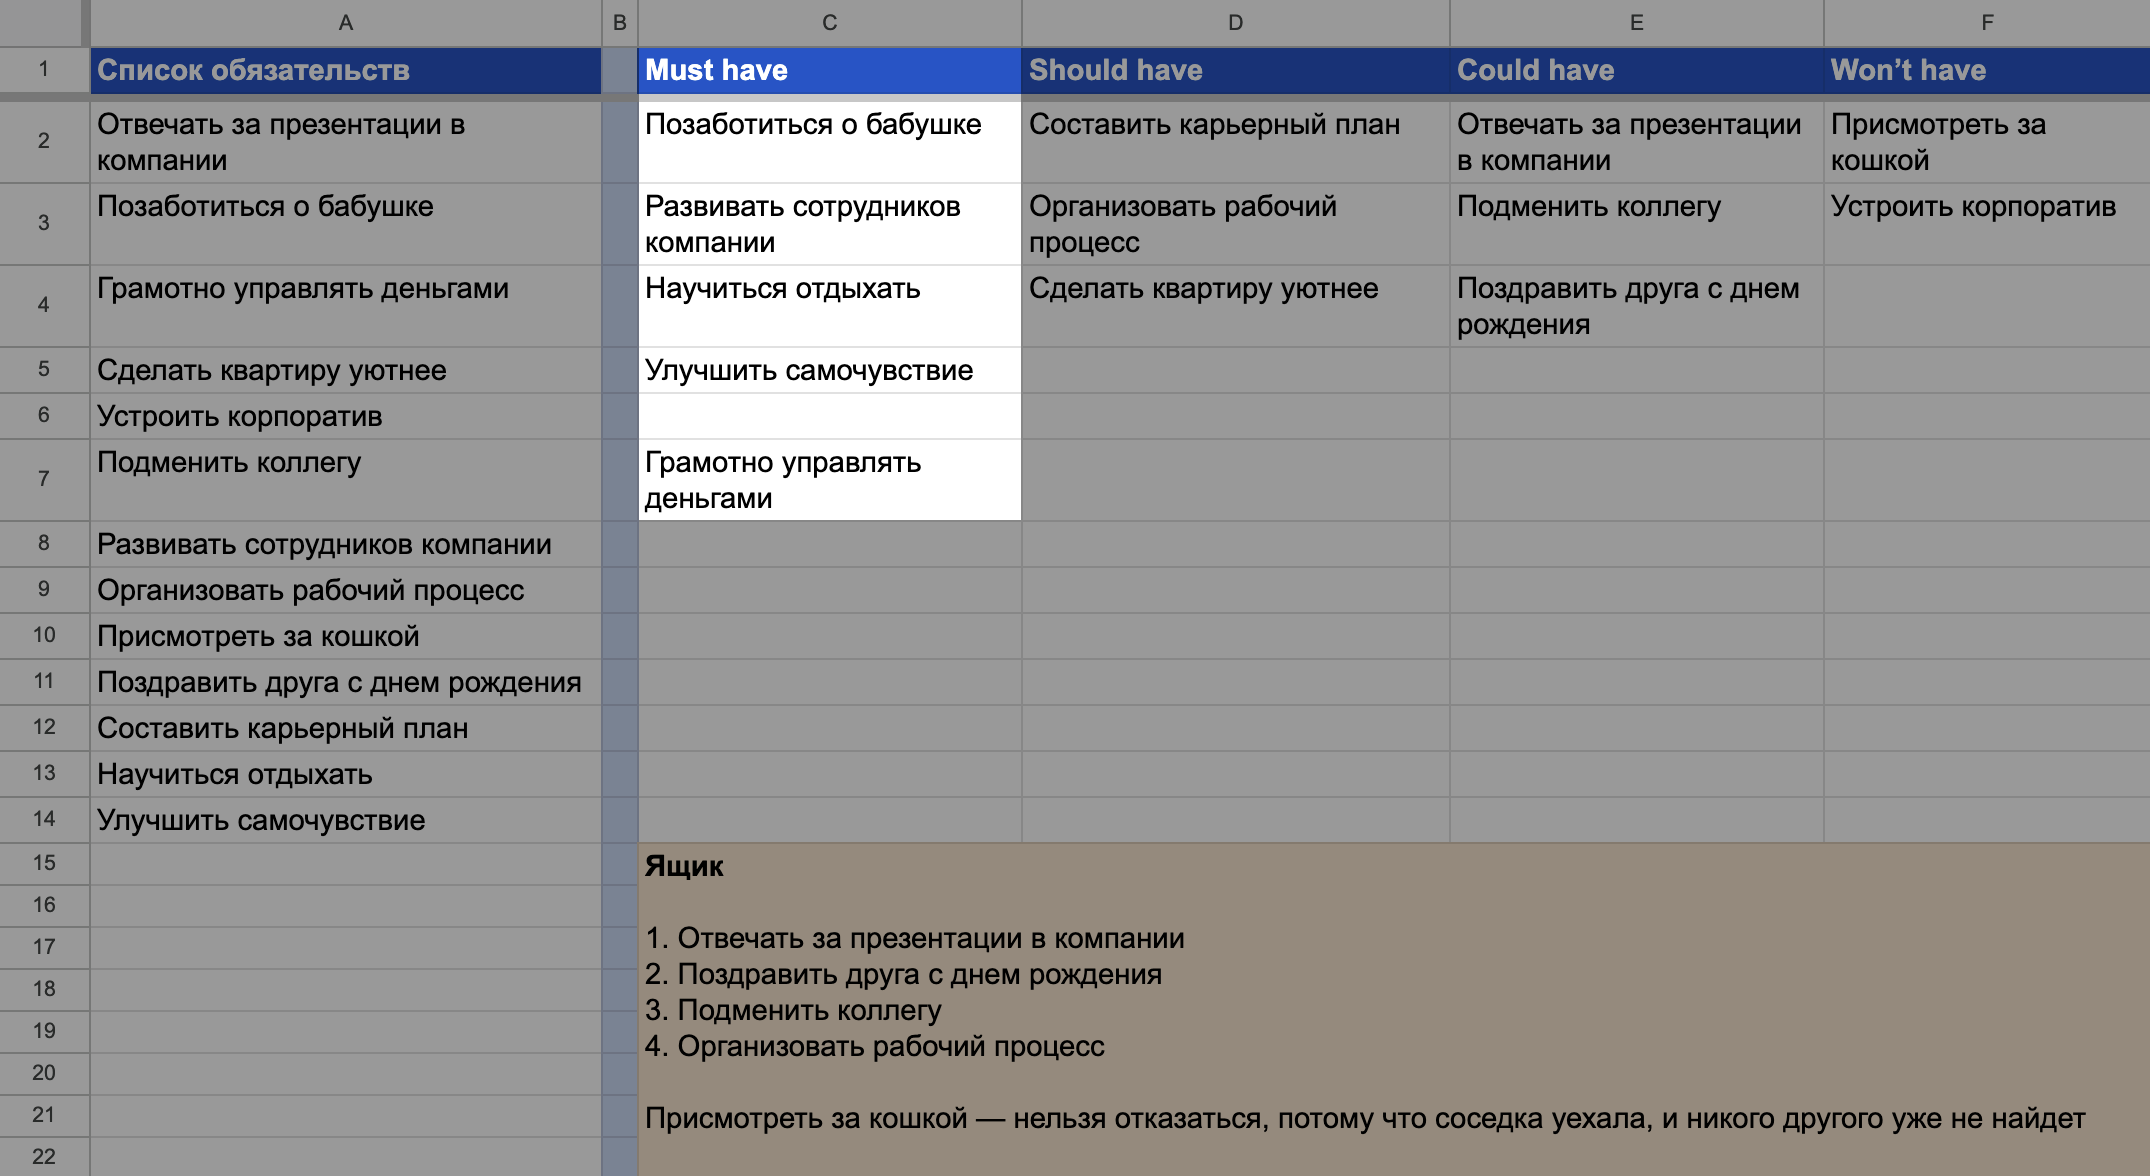Click 'Составить карьерный план' under Should have

(1236, 142)
